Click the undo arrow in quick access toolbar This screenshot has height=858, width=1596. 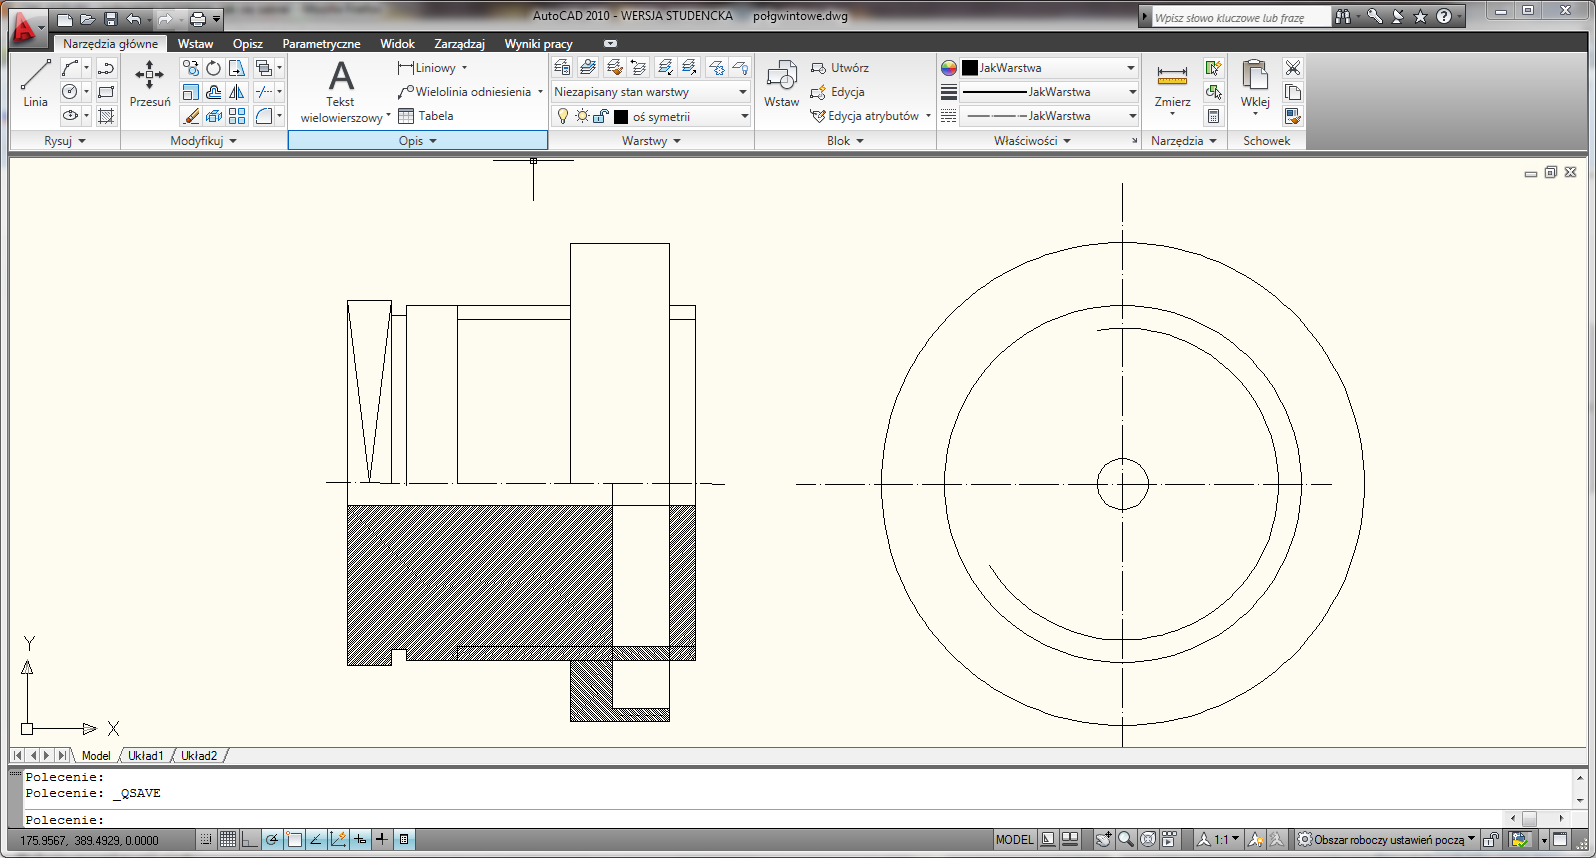pyautogui.click(x=133, y=19)
